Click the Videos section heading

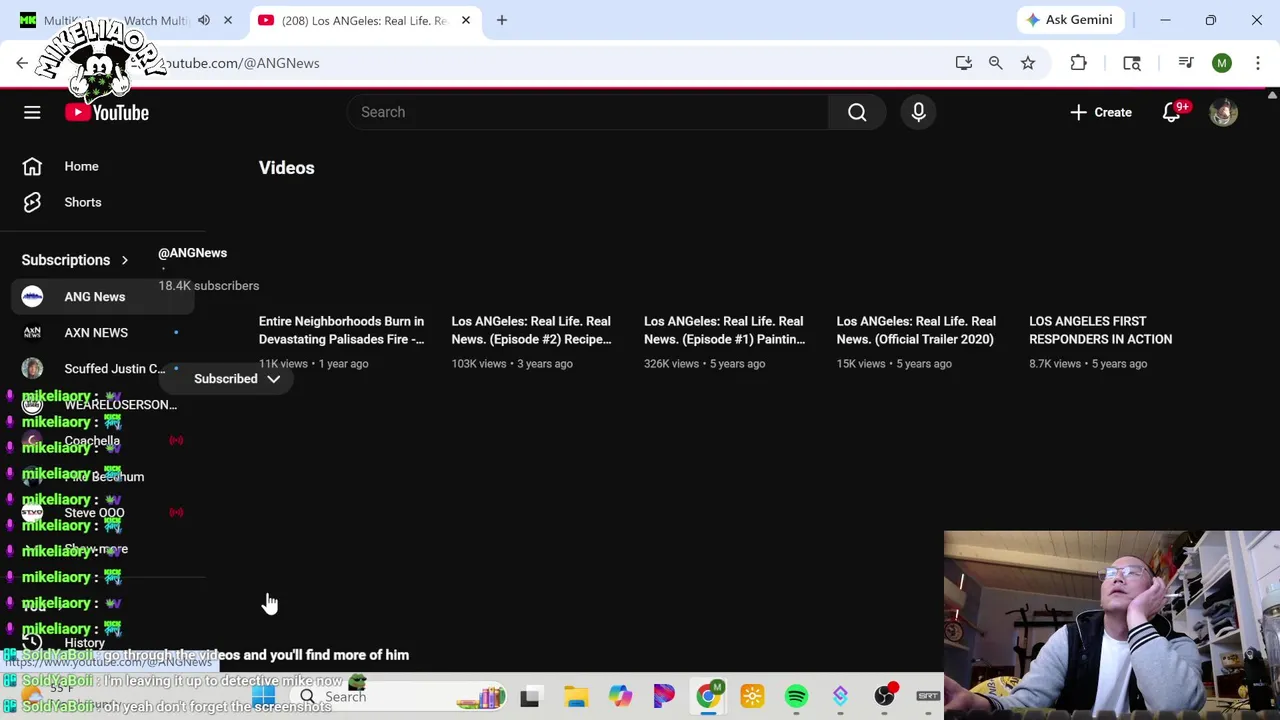[287, 168]
